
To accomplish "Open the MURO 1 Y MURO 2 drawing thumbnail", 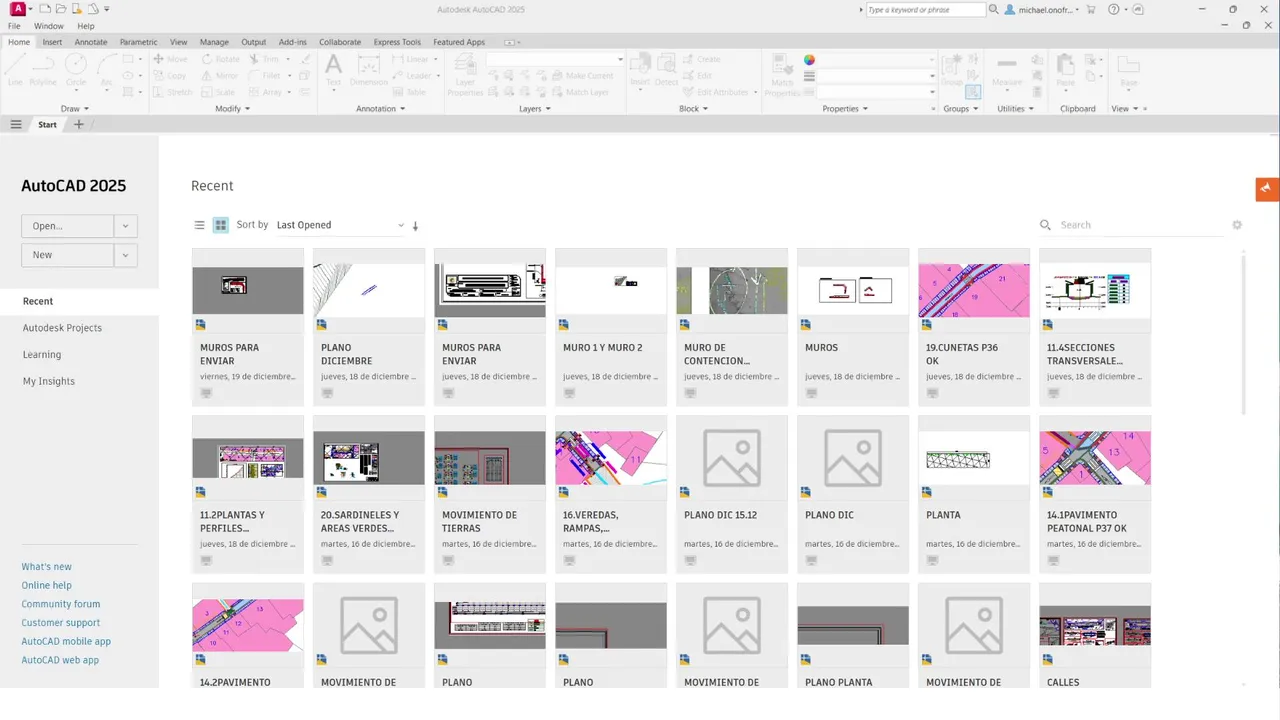I will click(611, 290).
